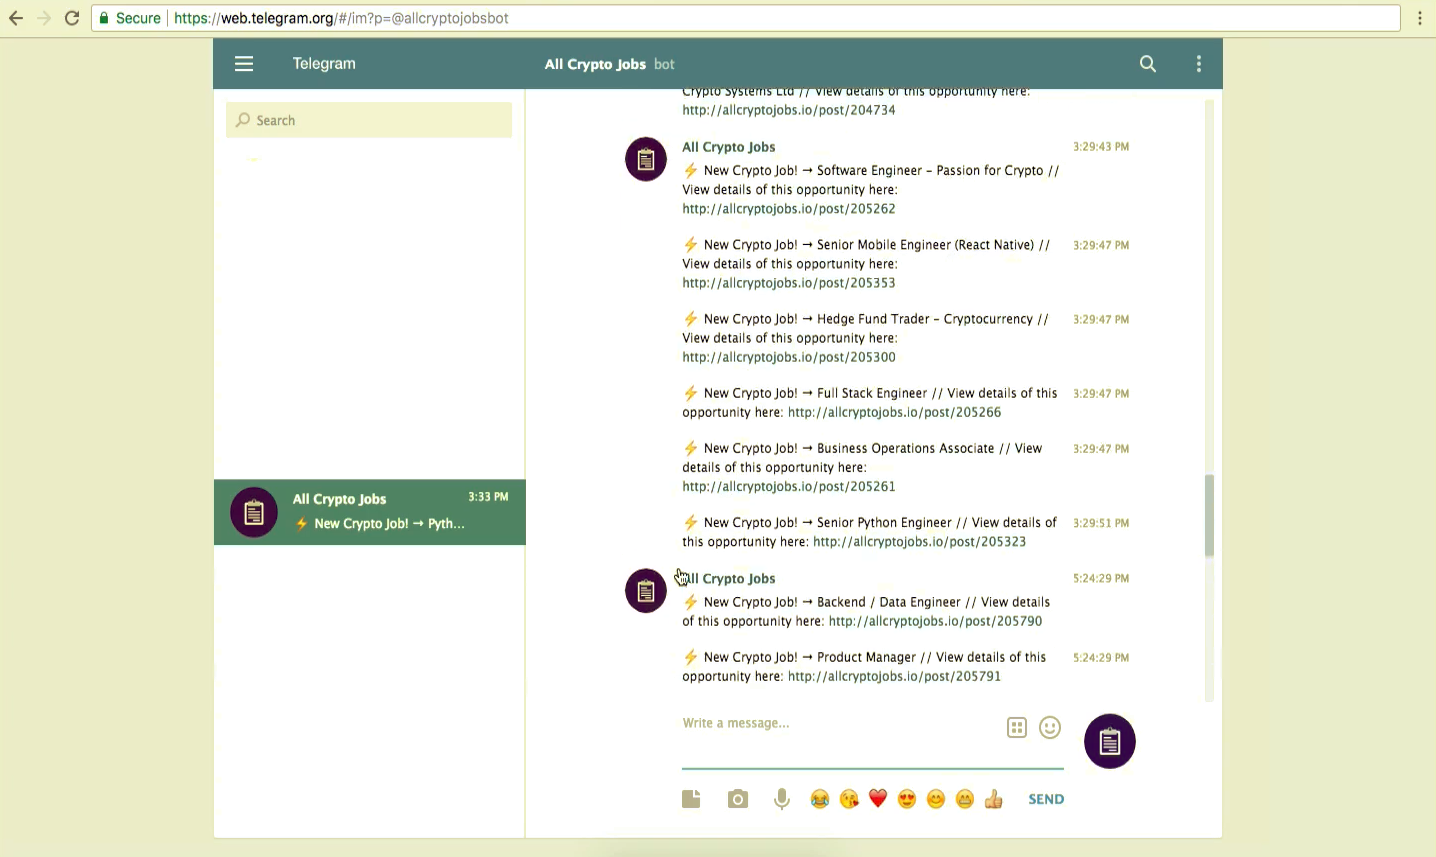Attach a file using document icon
The width and height of the screenshot is (1436, 857).
pyautogui.click(x=691, y=799)
